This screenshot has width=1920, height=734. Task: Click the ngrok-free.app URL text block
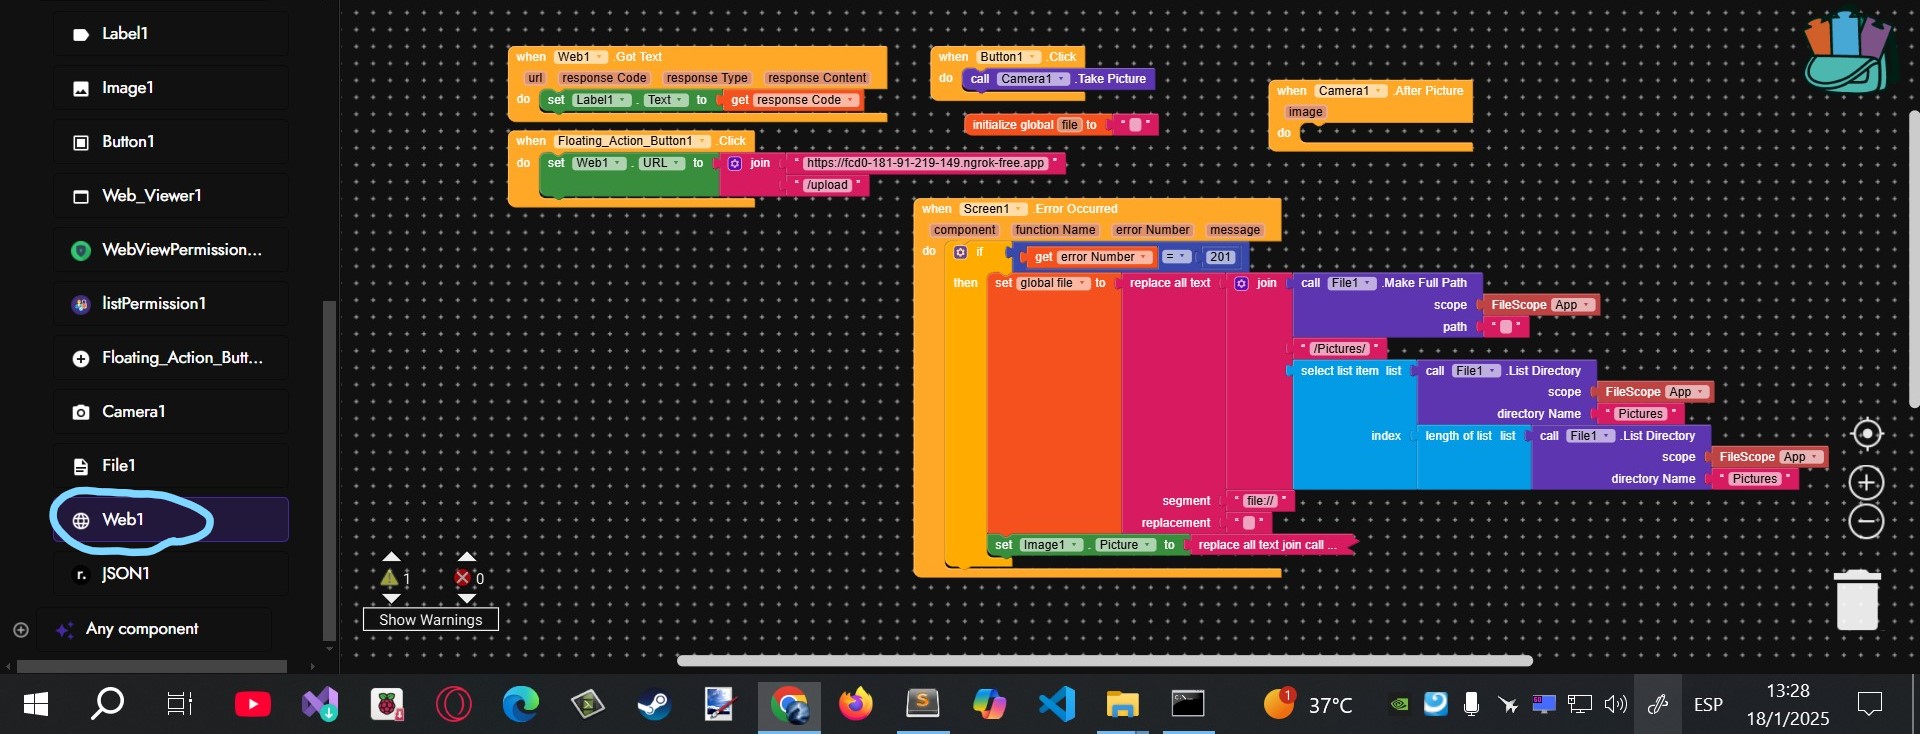coord(925,163)
